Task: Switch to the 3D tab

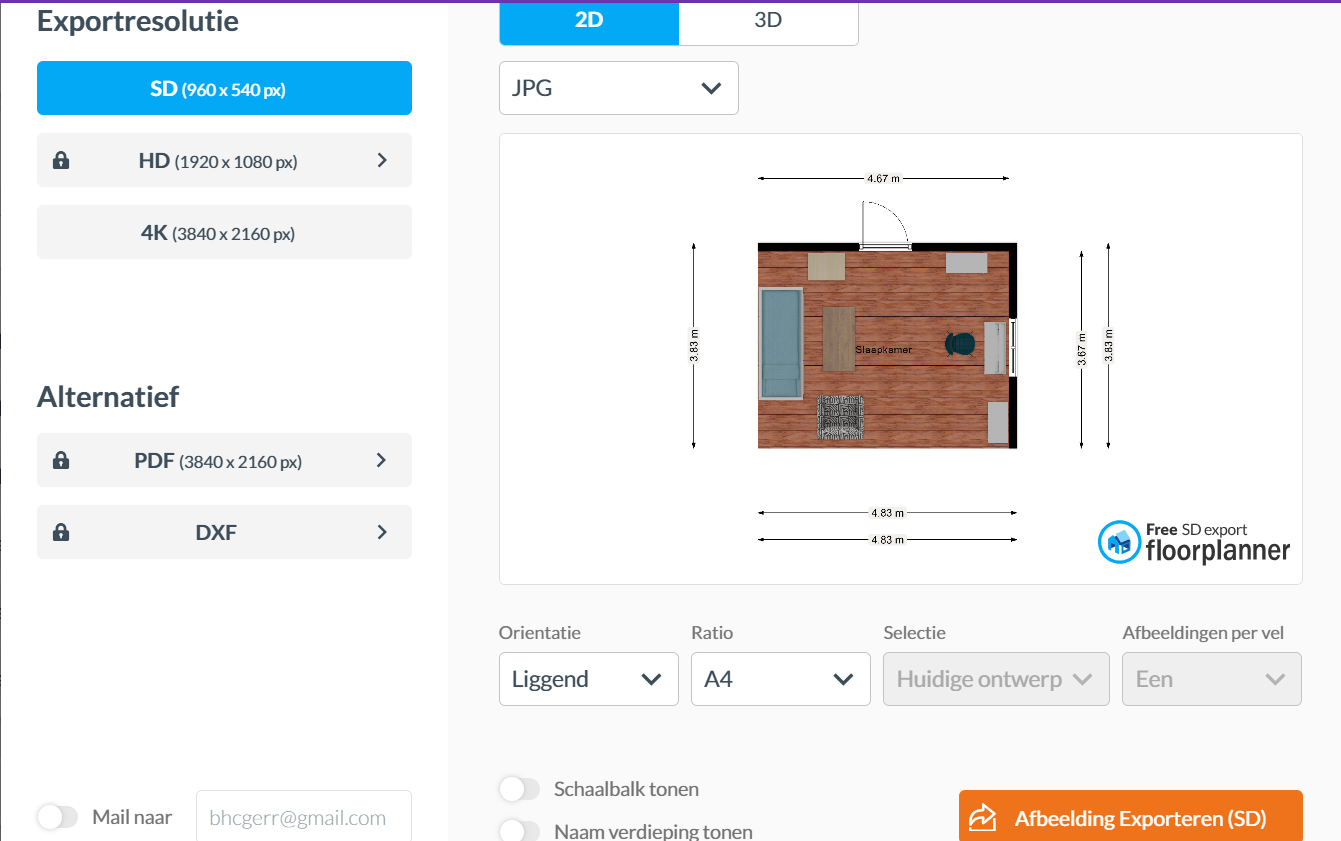Action: pos(768,20)
